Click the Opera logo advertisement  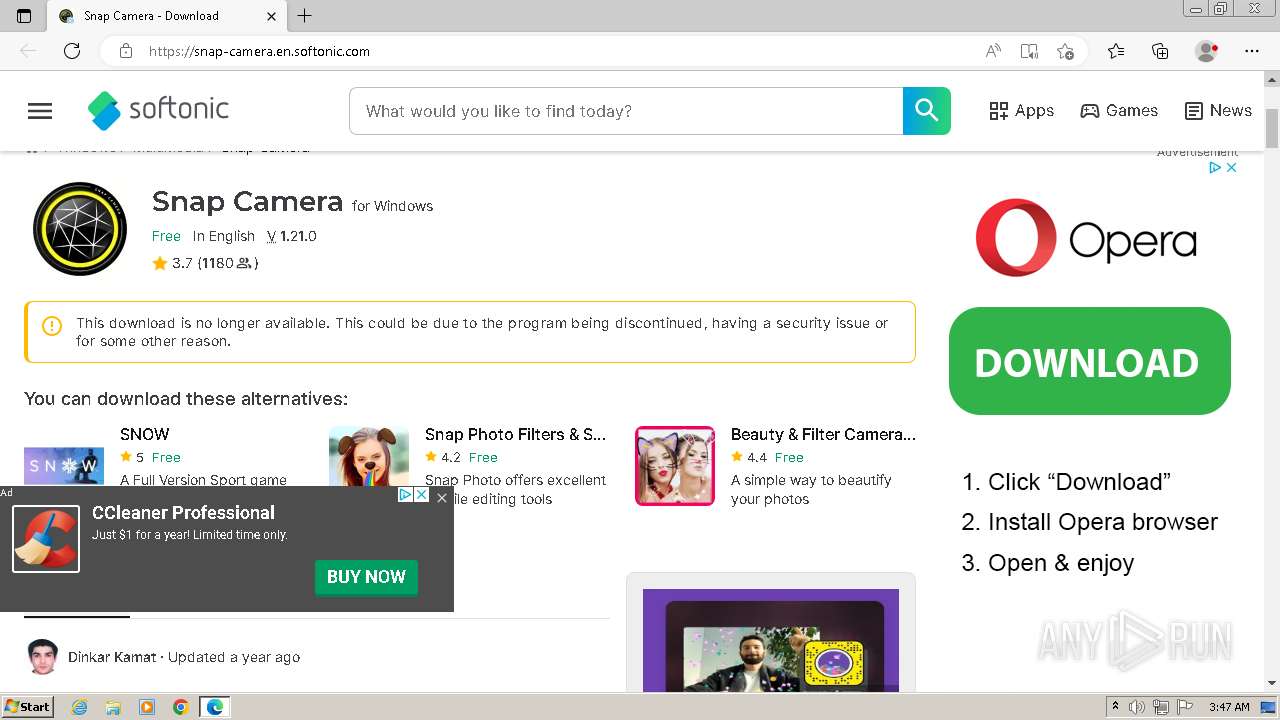click(1086, 238)
